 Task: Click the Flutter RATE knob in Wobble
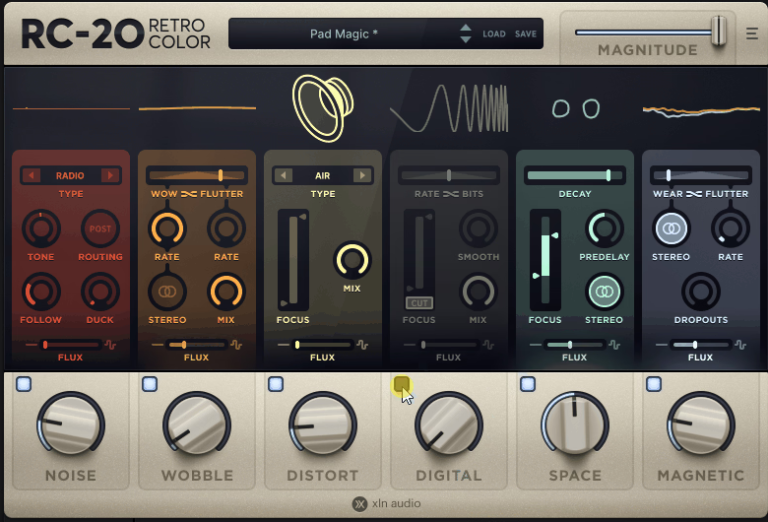pos(226,229)
